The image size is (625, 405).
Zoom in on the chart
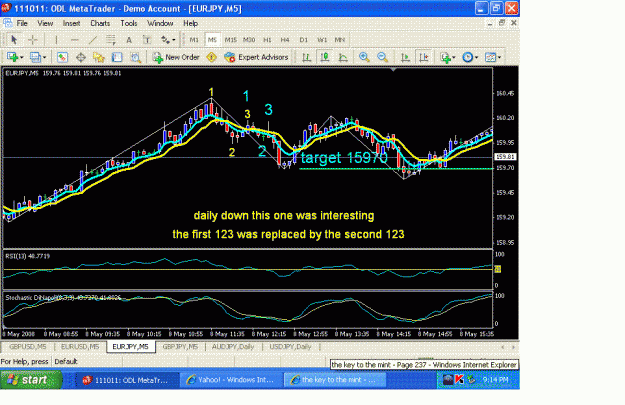[x=364, y=57]
